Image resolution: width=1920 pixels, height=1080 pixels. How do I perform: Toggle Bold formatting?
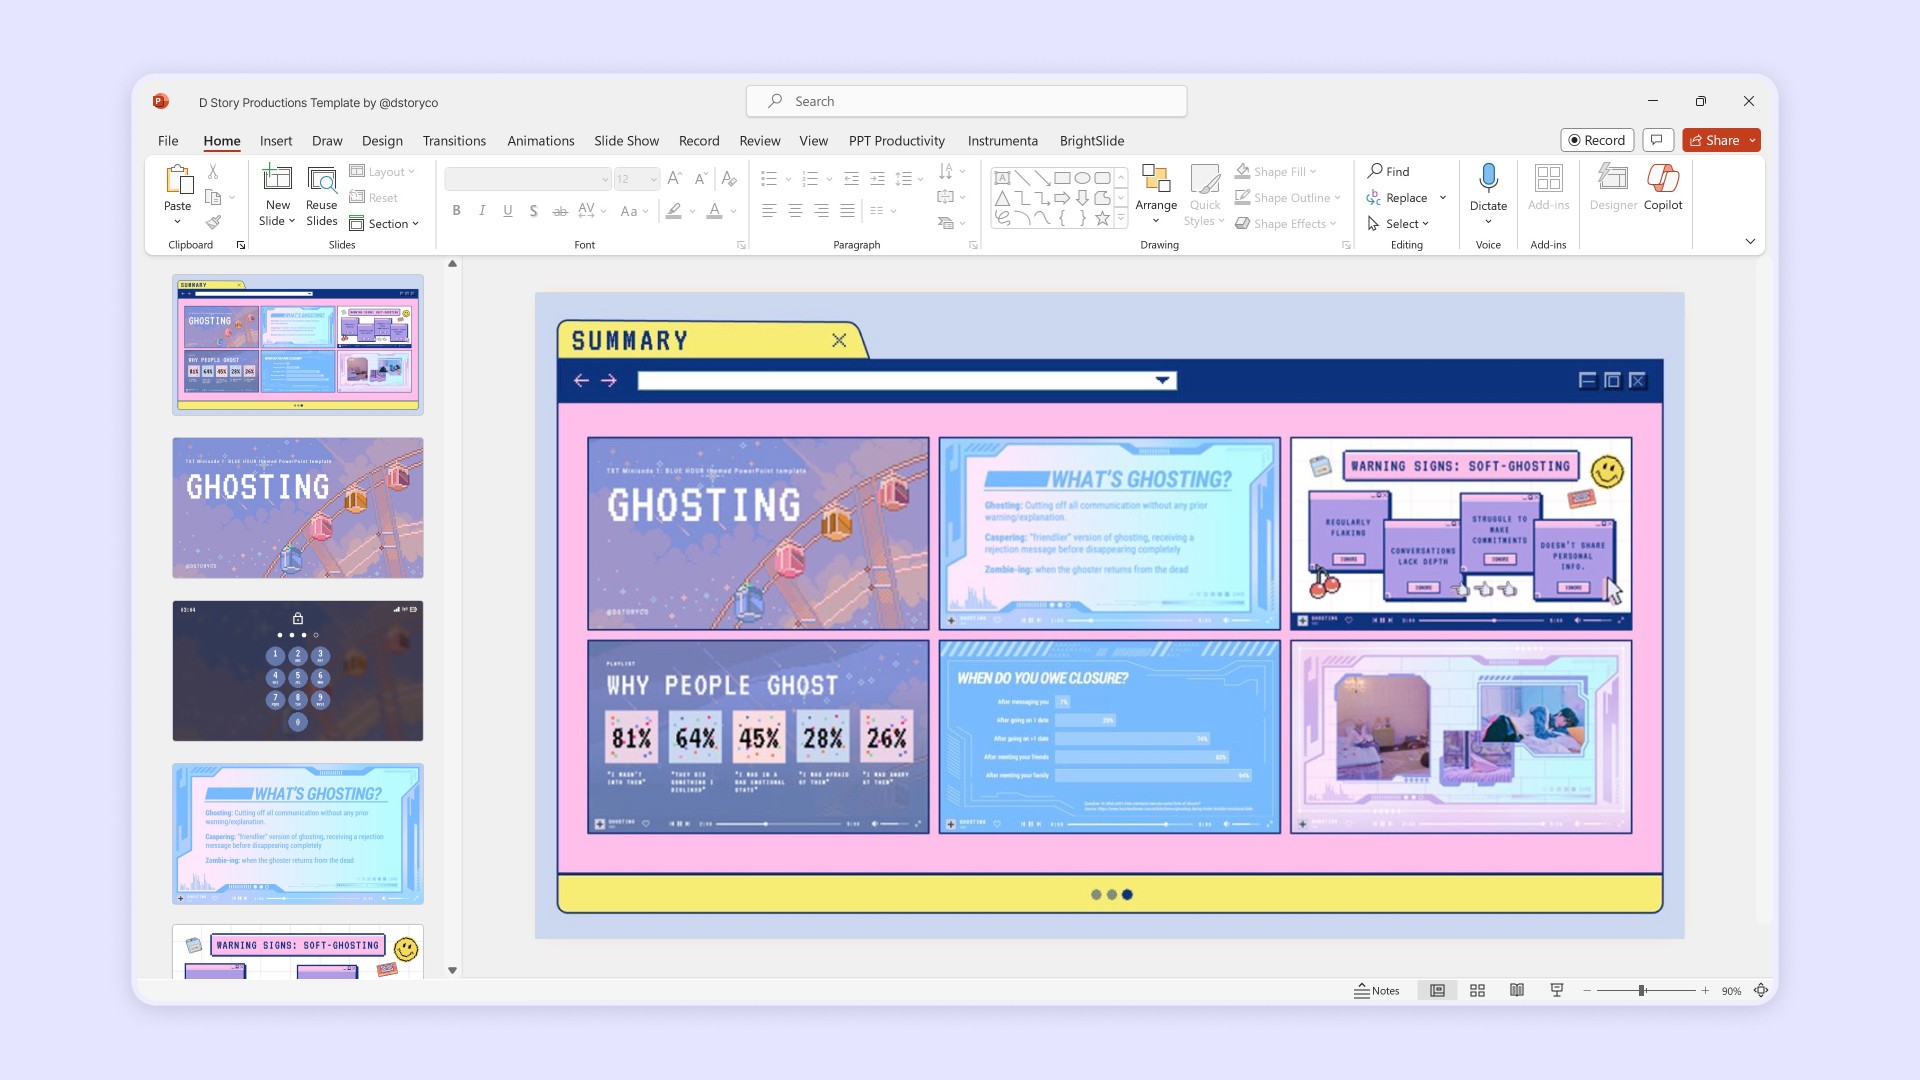pos(456,210)
